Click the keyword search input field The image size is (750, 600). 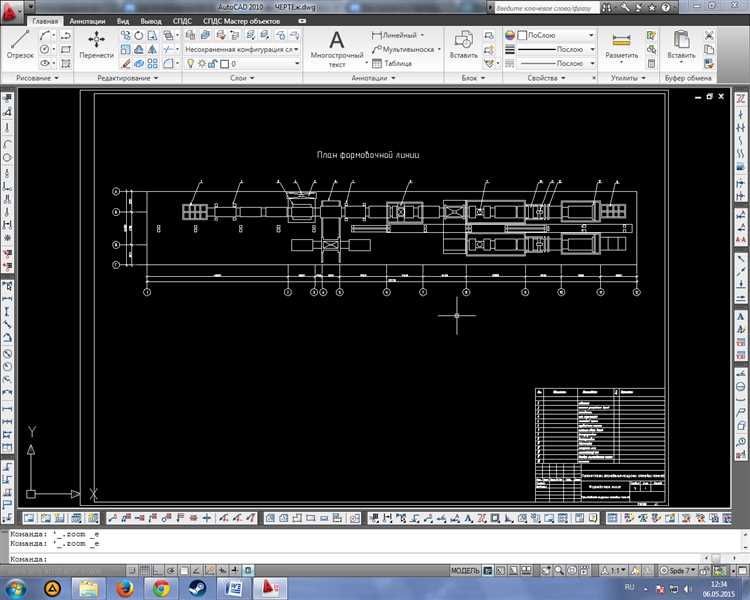[546, 8]
